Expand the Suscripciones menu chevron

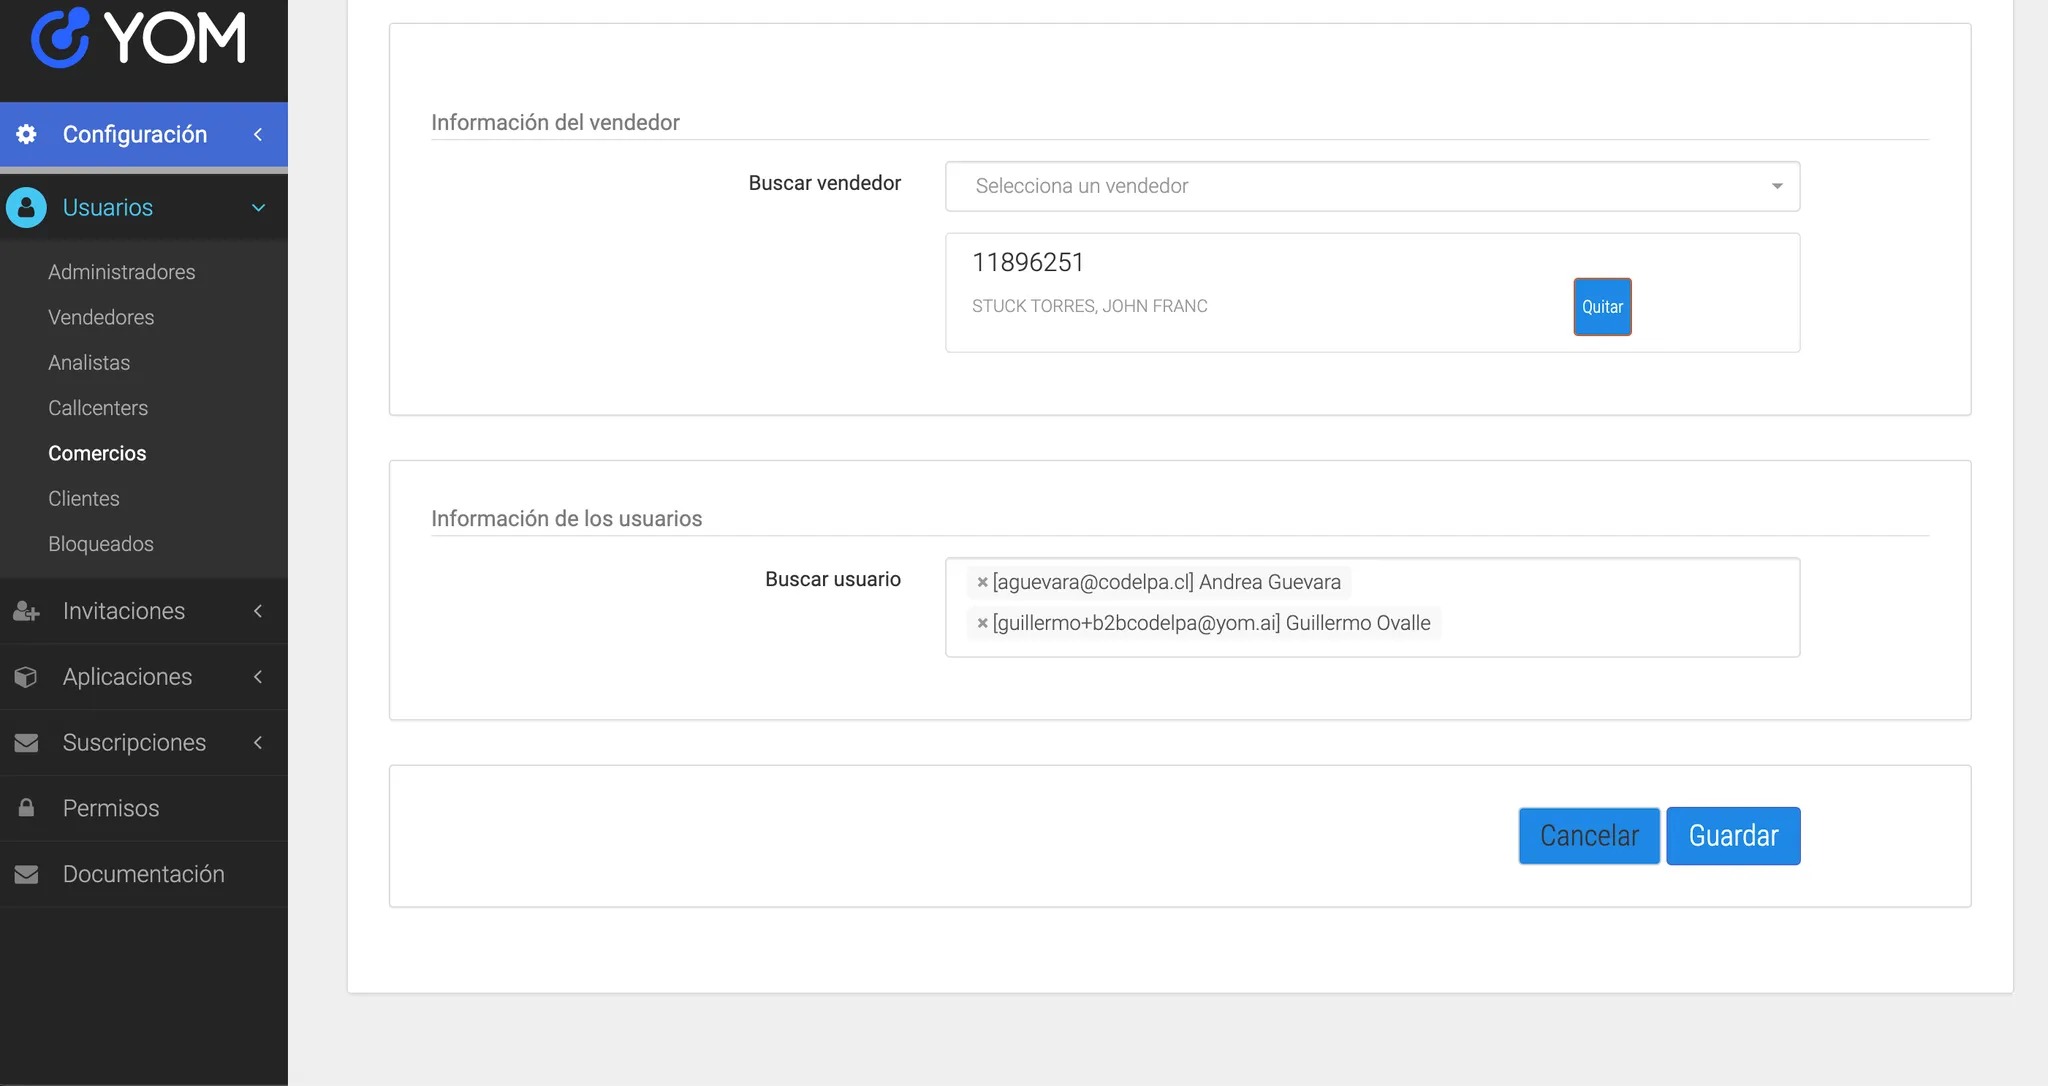pos(258,743)
